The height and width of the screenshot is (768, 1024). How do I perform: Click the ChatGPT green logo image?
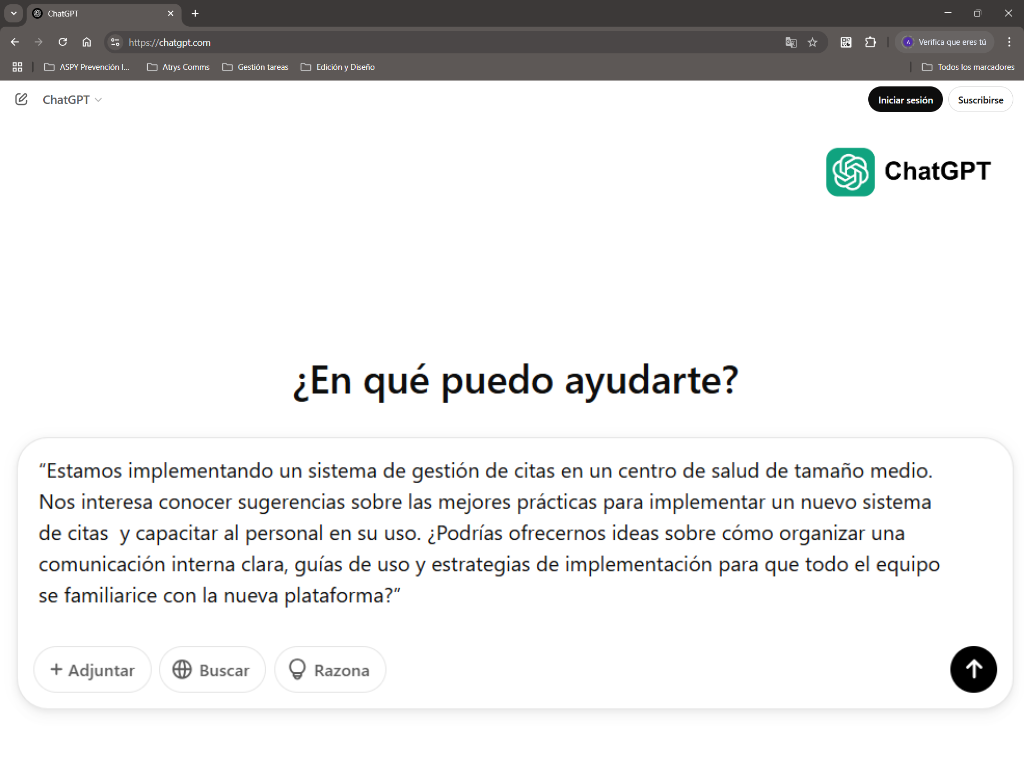850,172
